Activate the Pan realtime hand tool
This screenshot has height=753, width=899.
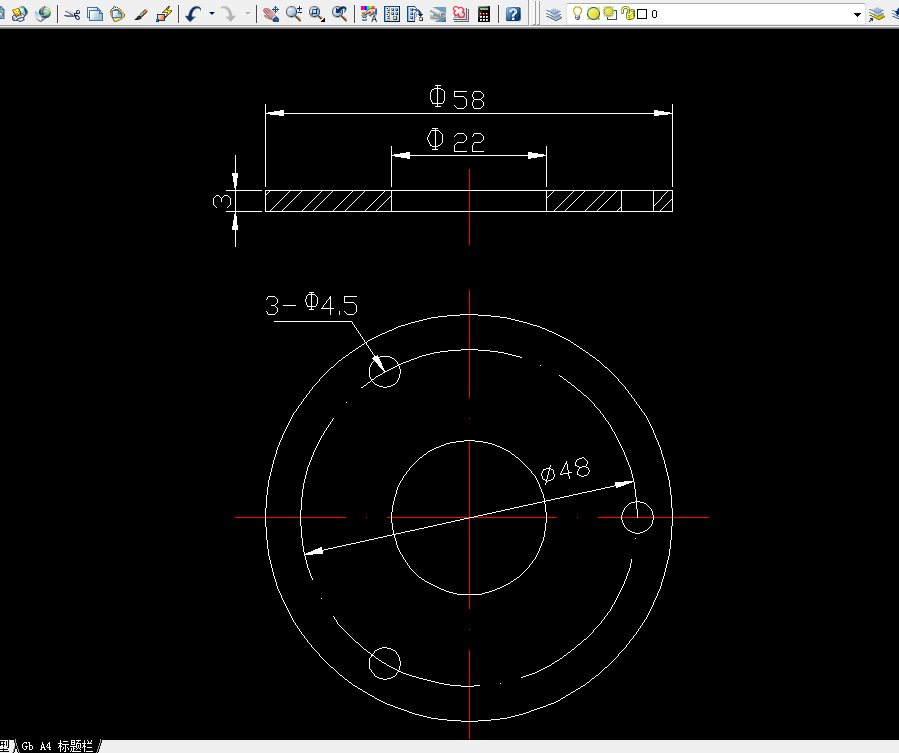click(271, 14)
